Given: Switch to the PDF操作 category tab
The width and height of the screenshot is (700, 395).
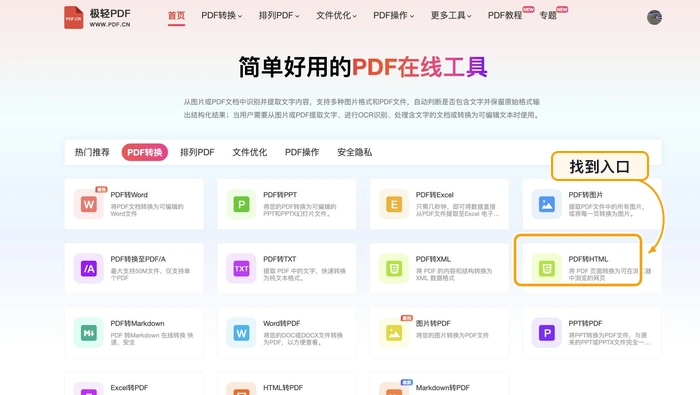Looking at the screenshot, I should click(302, 152).
